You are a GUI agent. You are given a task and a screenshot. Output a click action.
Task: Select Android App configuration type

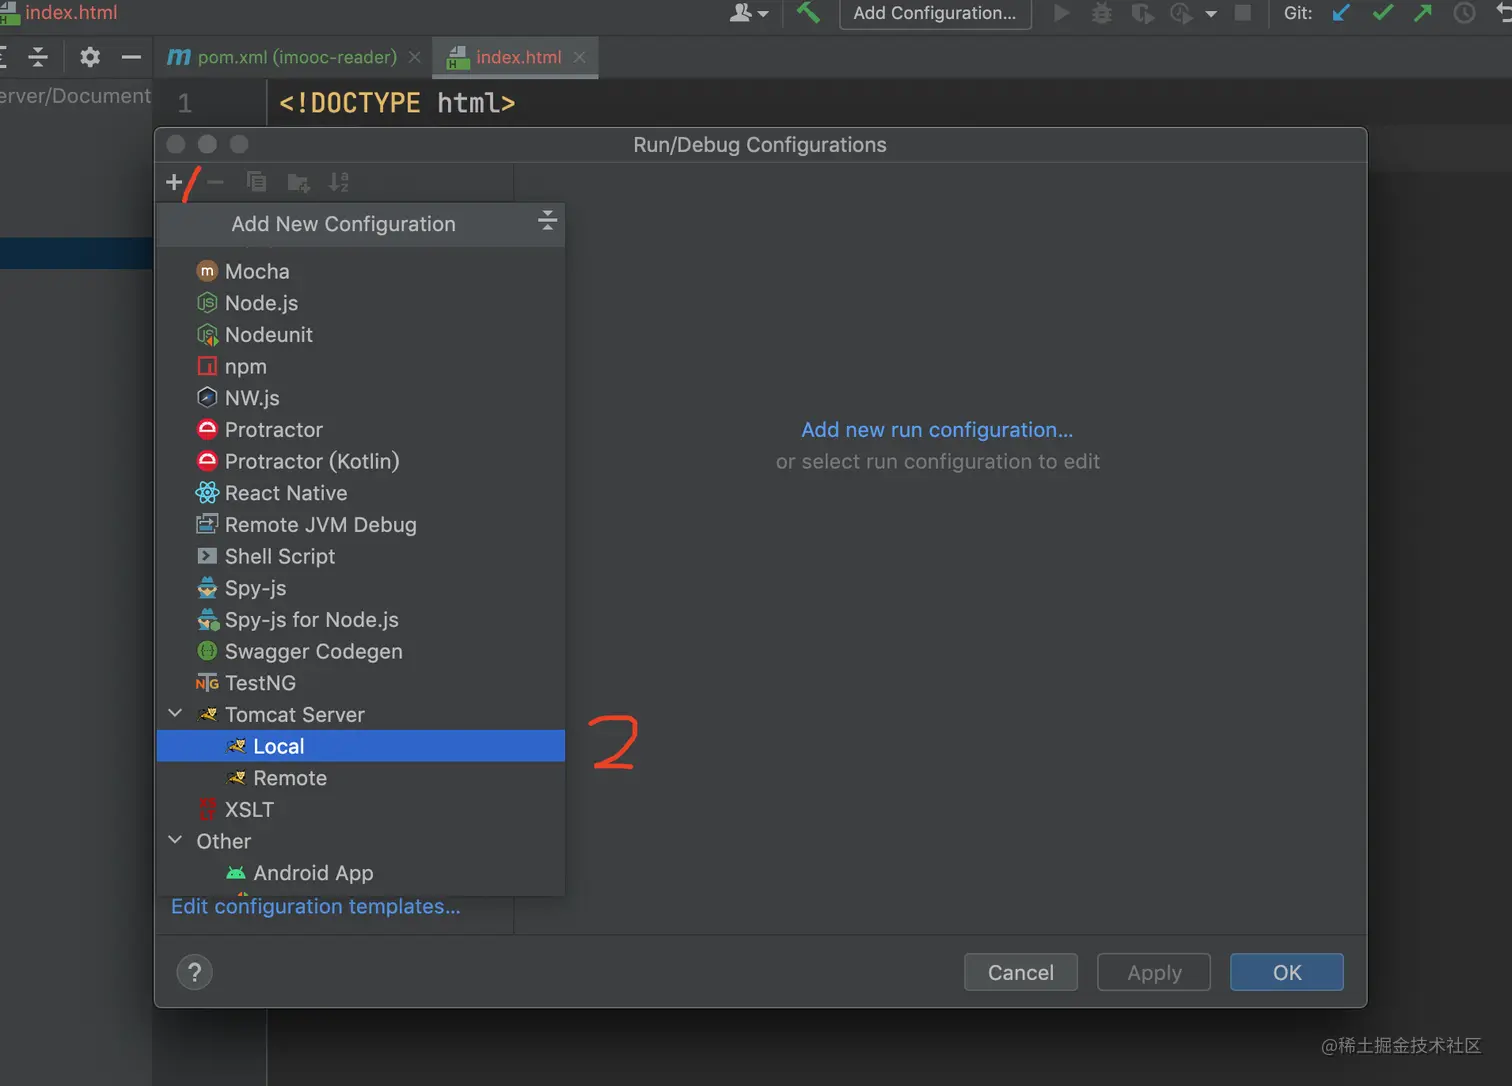pos(361,873)
